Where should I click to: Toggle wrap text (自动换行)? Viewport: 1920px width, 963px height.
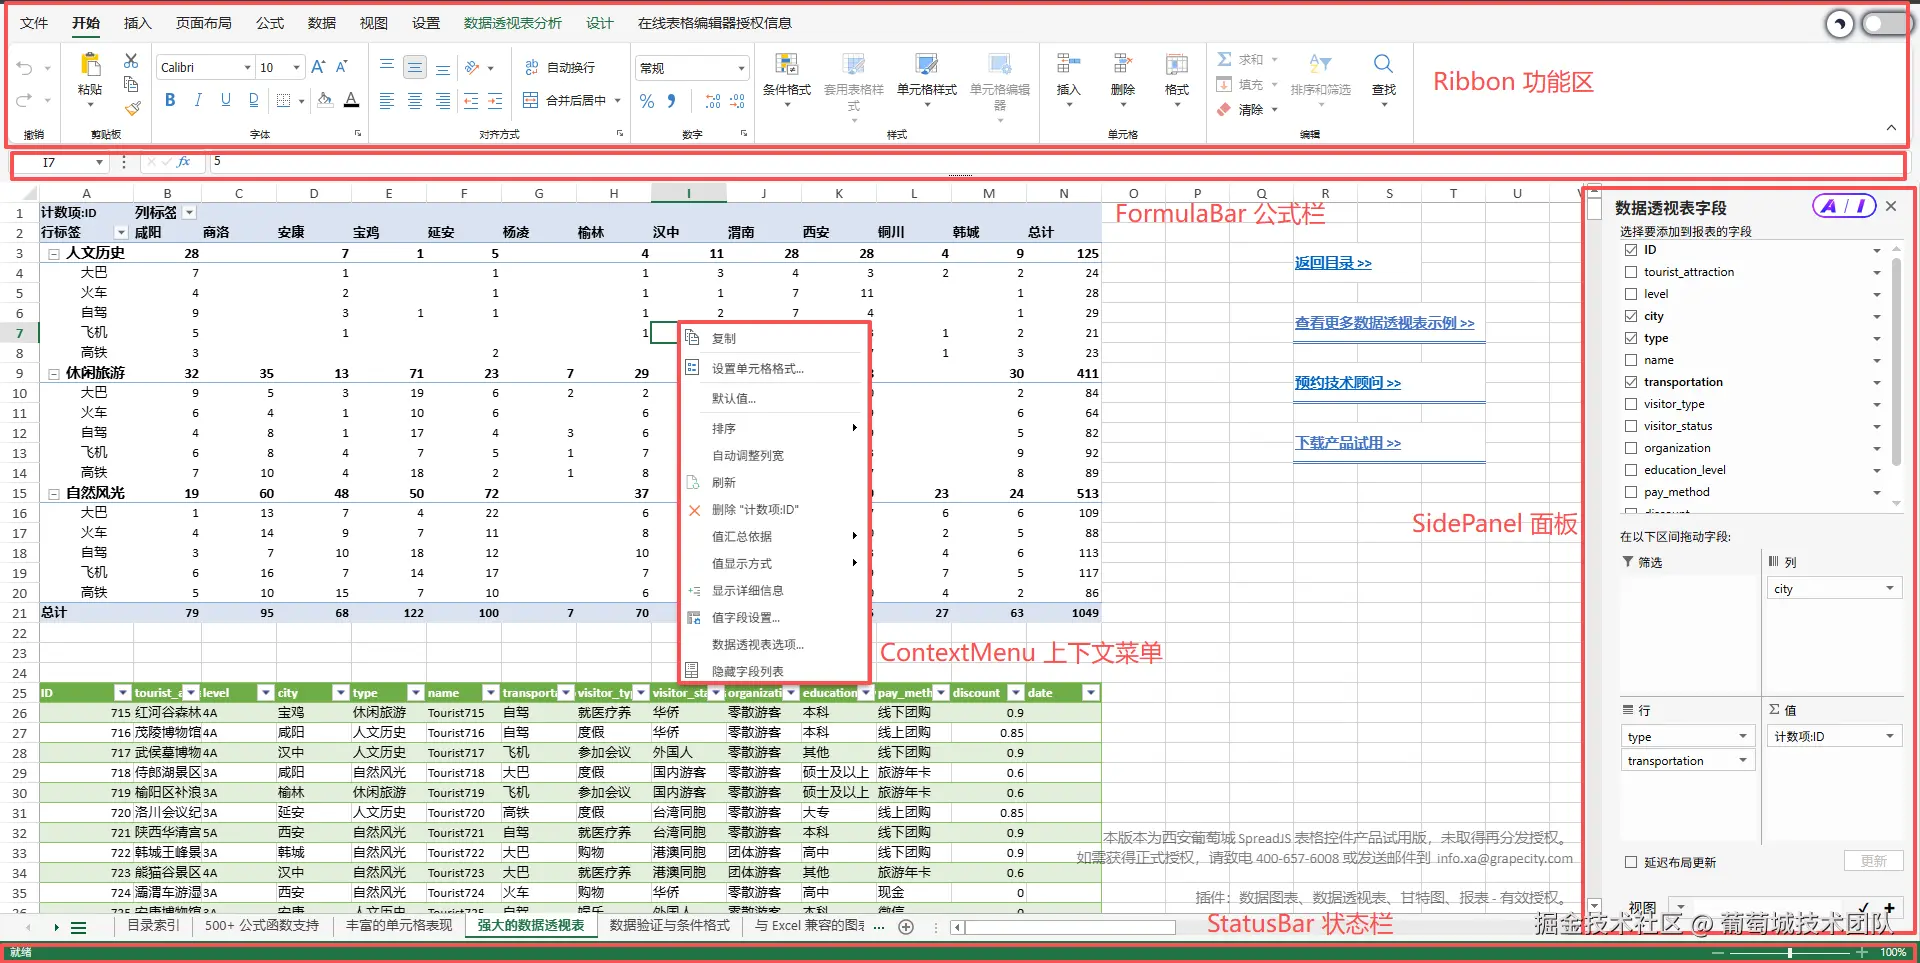[x=560, y=67]
